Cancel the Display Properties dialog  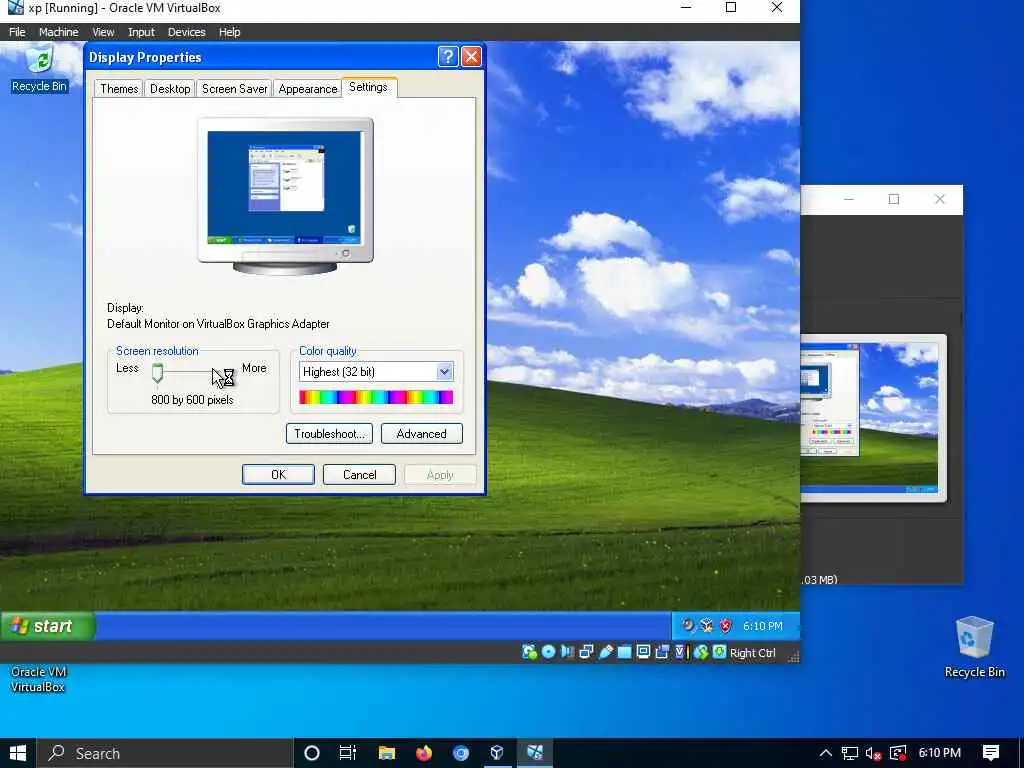359,475
